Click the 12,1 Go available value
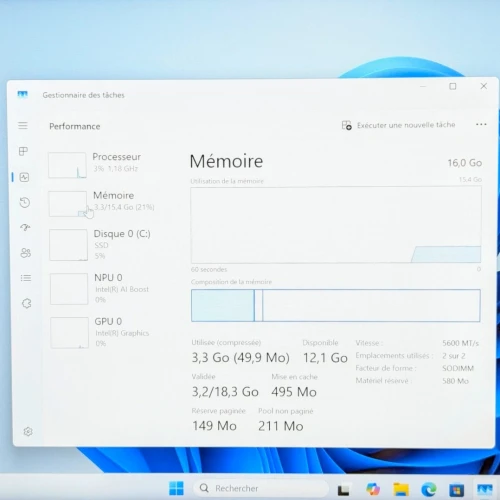This screenshot has width=500, height=500. click(x=325, y=358)
